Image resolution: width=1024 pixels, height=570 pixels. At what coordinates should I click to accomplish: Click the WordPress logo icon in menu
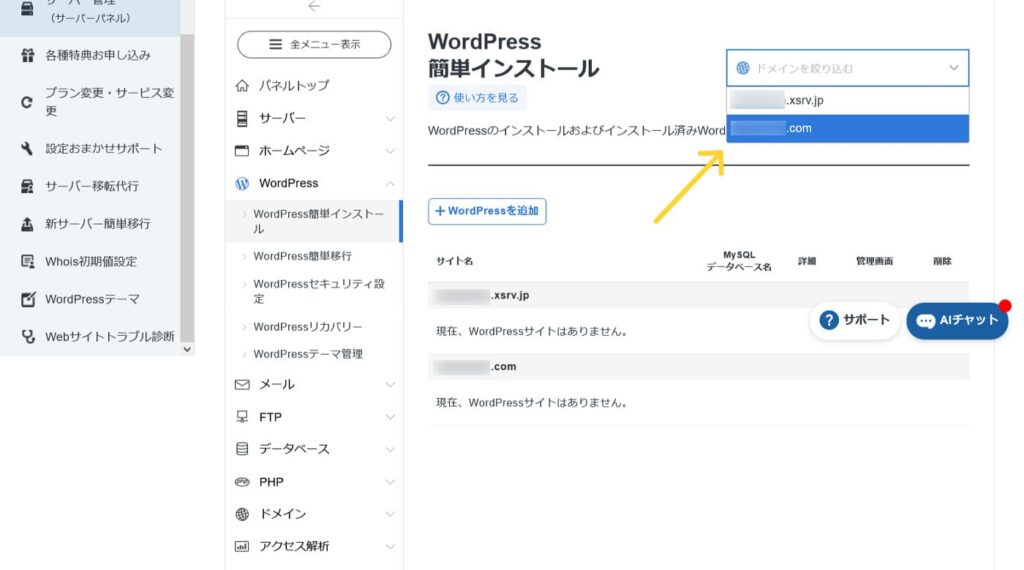click(242, 183)
